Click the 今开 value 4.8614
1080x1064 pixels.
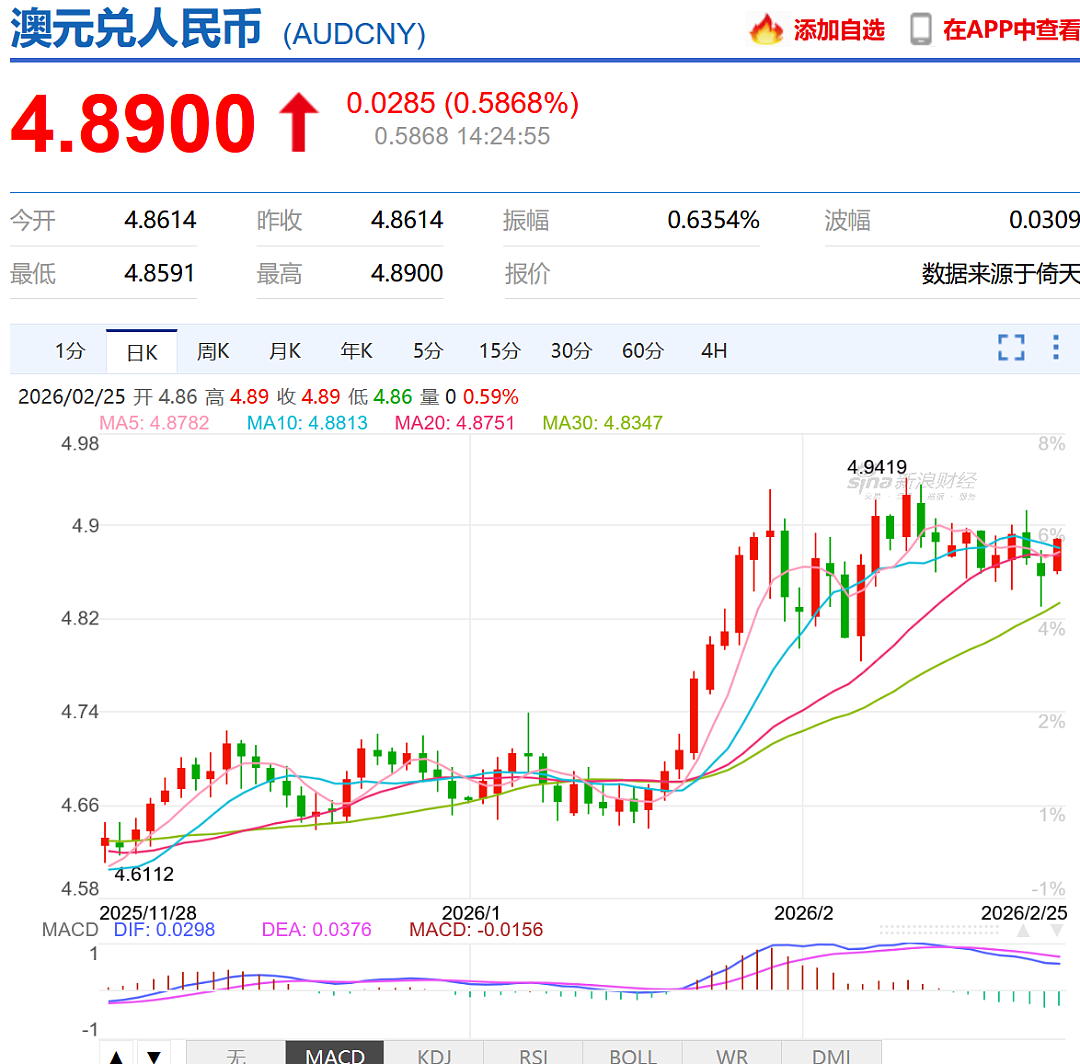tap(160, 220)
